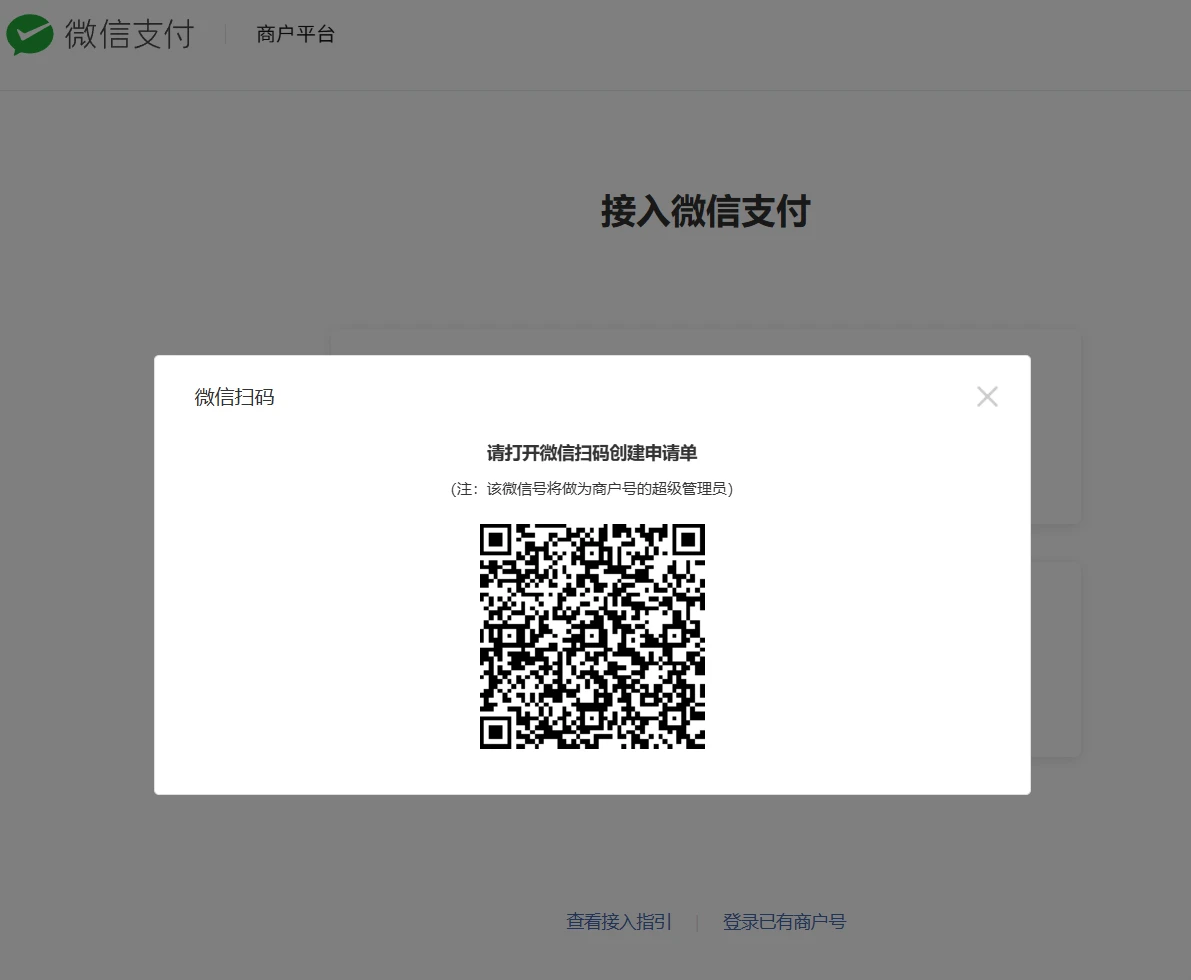Select the 请打开微信扫码创建申请单 instruction text
The image size is (1191, 980).
tap(591, 453)
